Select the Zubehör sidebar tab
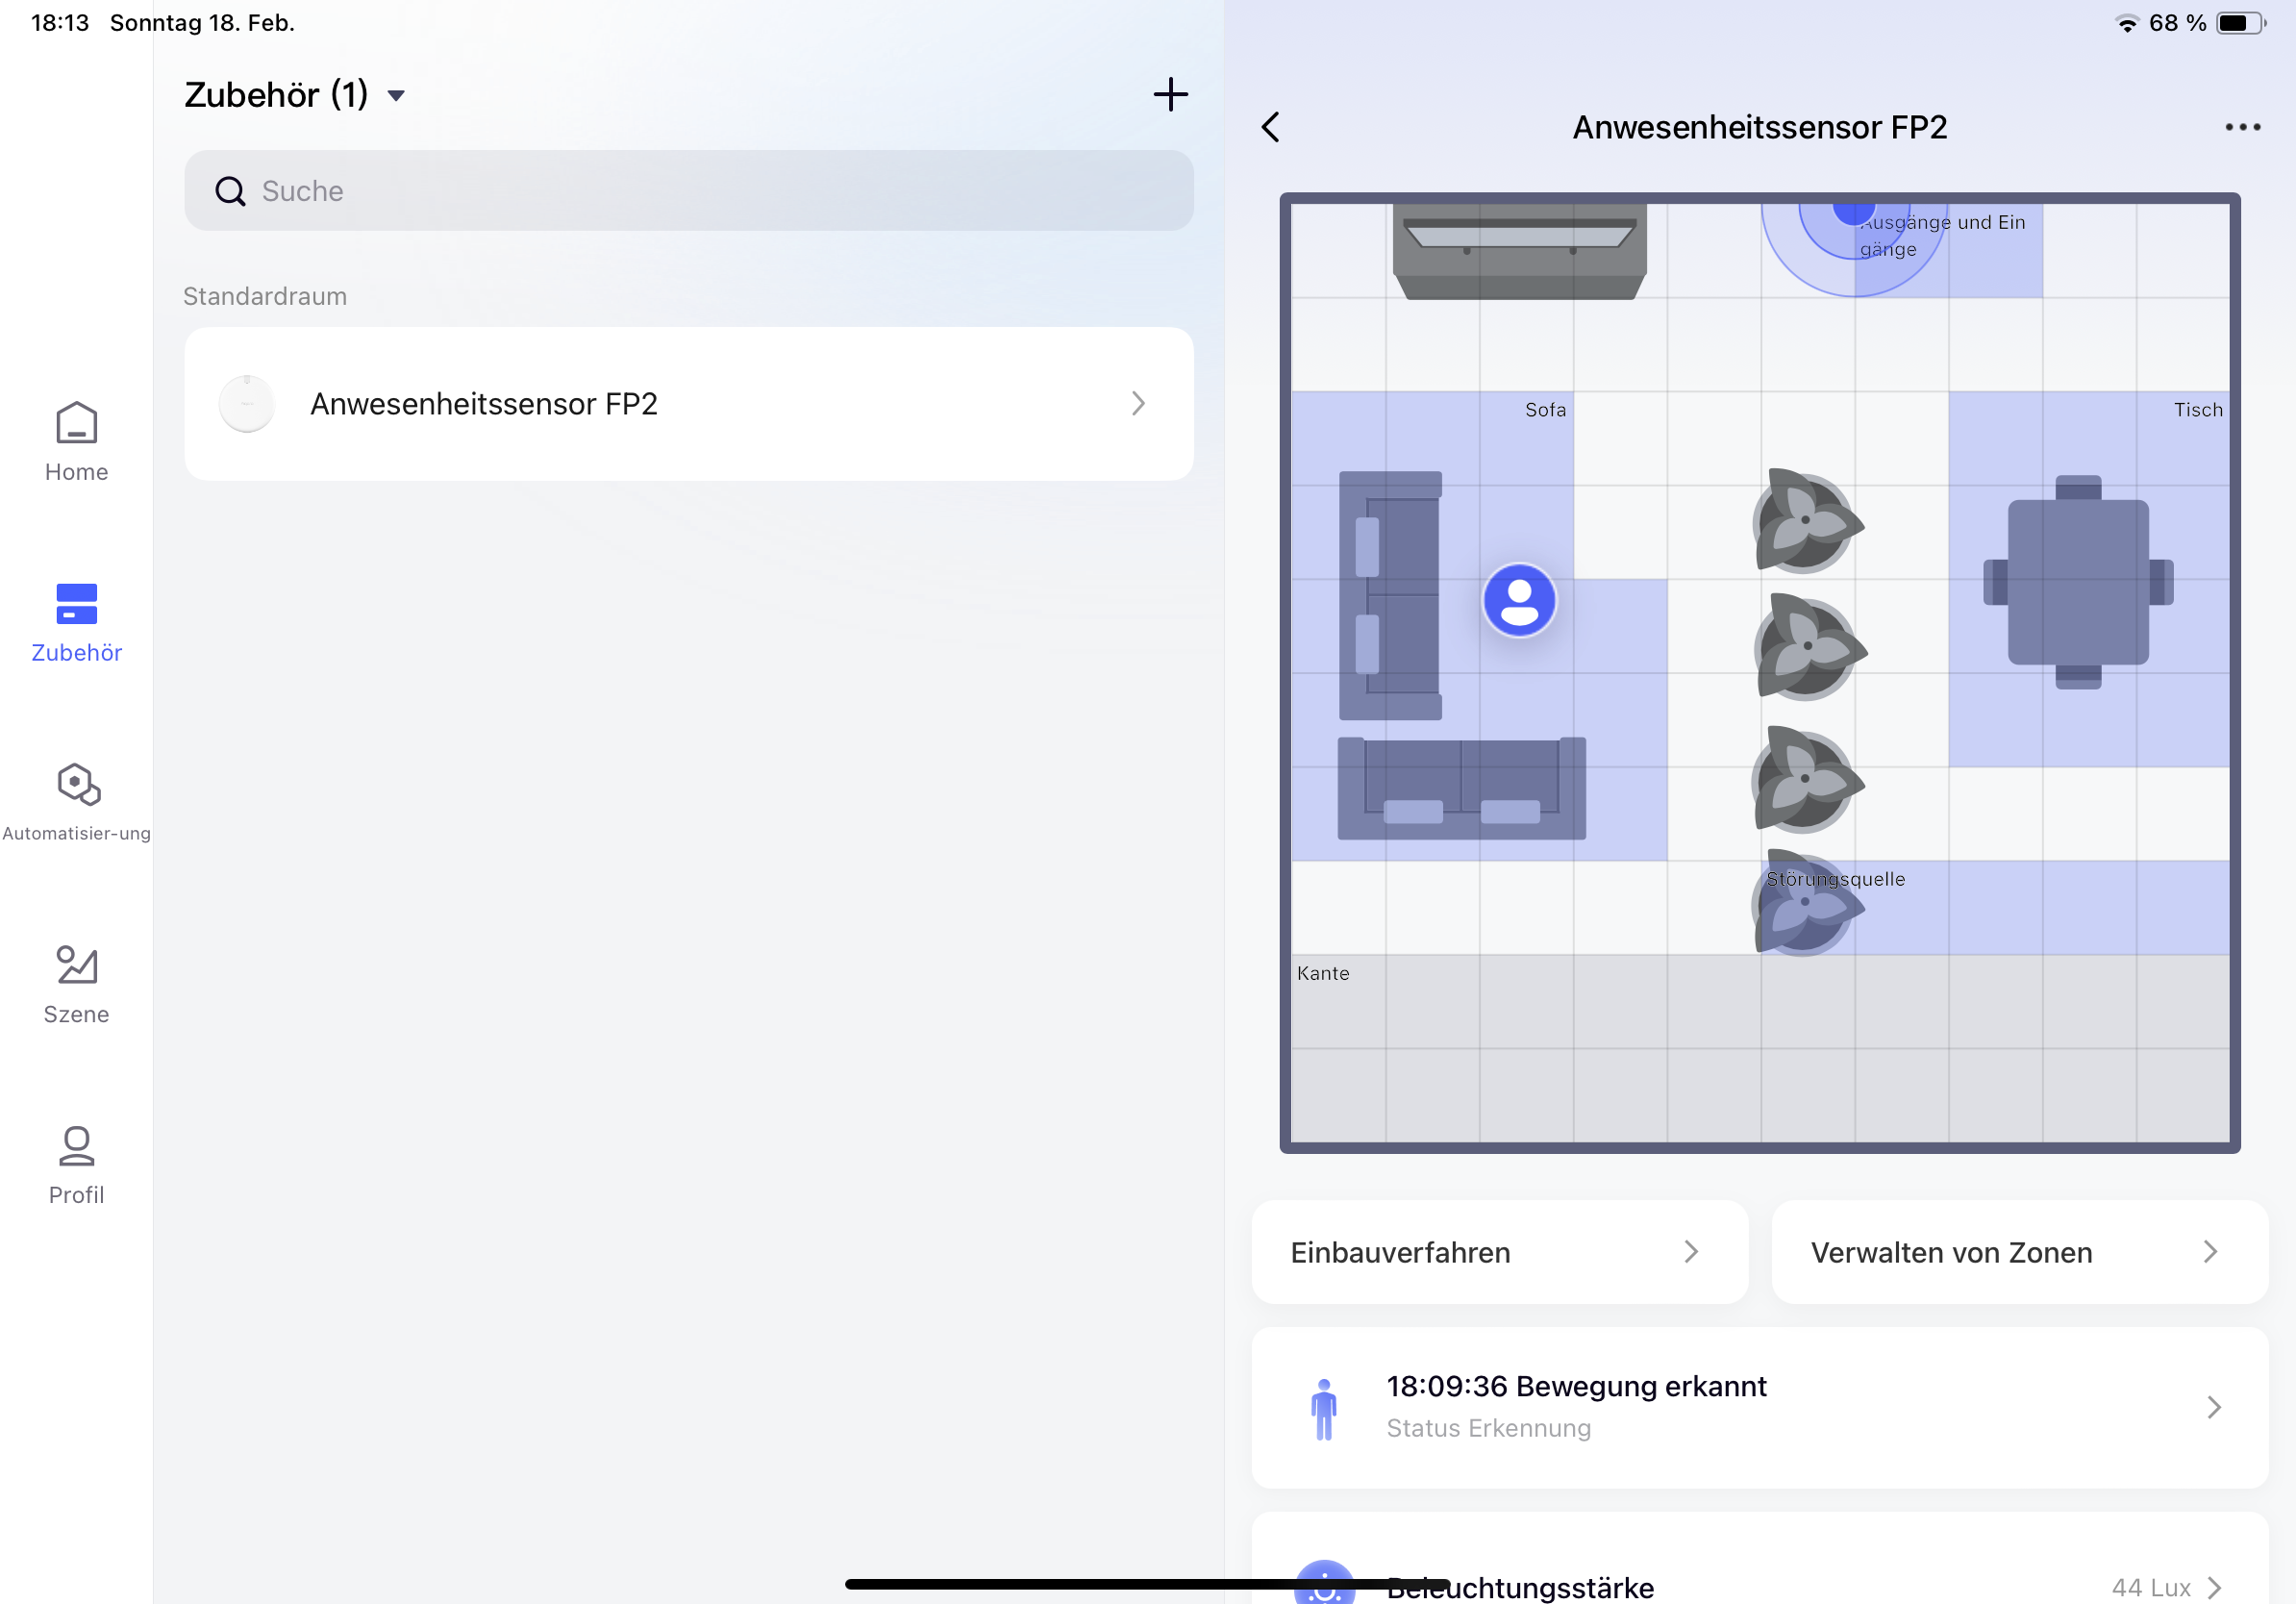 tap(76, 623)
